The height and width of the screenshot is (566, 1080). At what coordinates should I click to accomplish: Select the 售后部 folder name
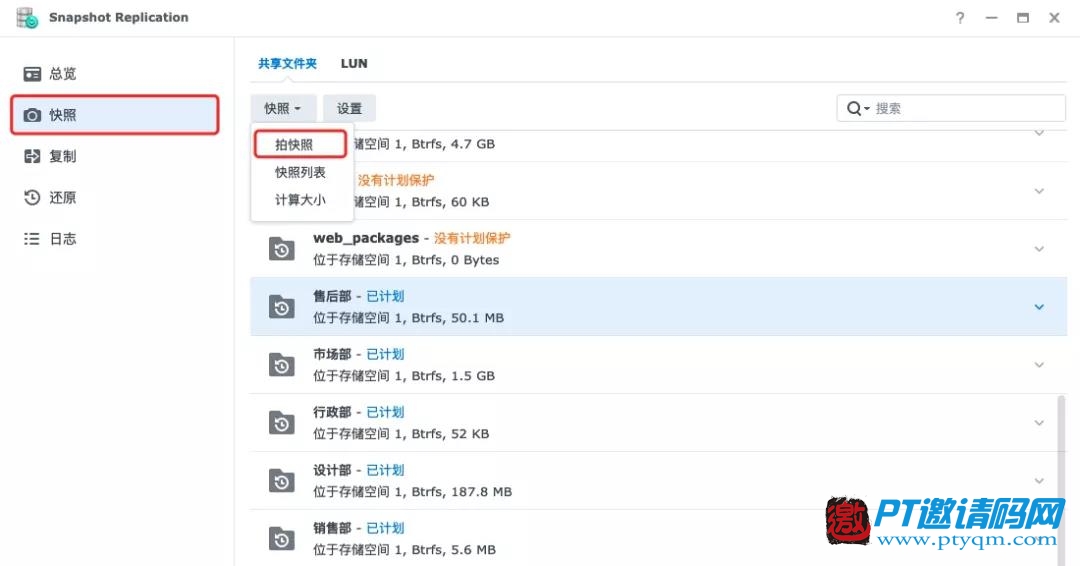pos(332,296)
